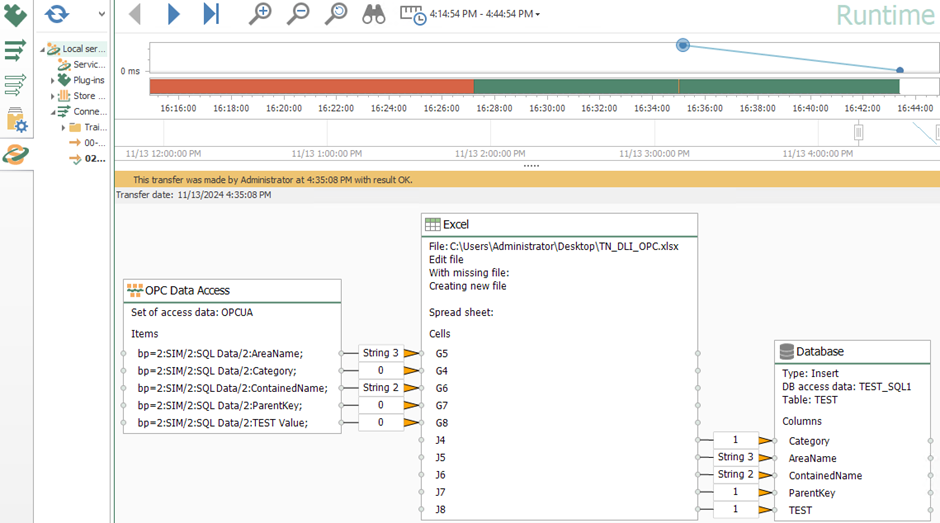
Task: Click the Excel file path text
Action: pyautogui.click(x=554, y=246)
